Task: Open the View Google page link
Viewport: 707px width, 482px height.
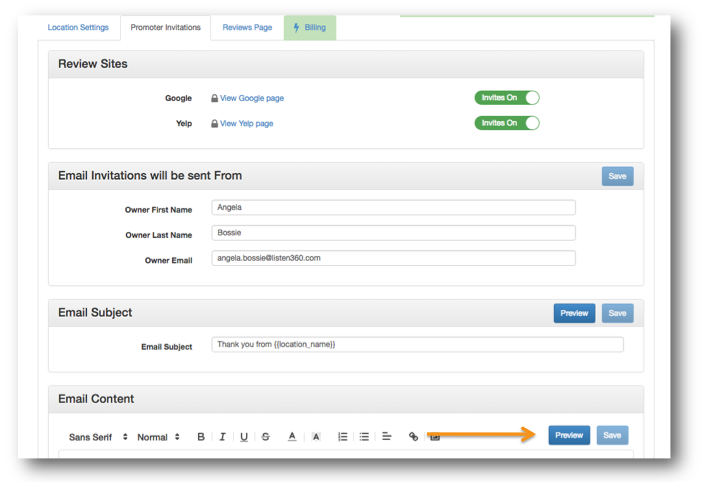Action: tap(252, 98)
